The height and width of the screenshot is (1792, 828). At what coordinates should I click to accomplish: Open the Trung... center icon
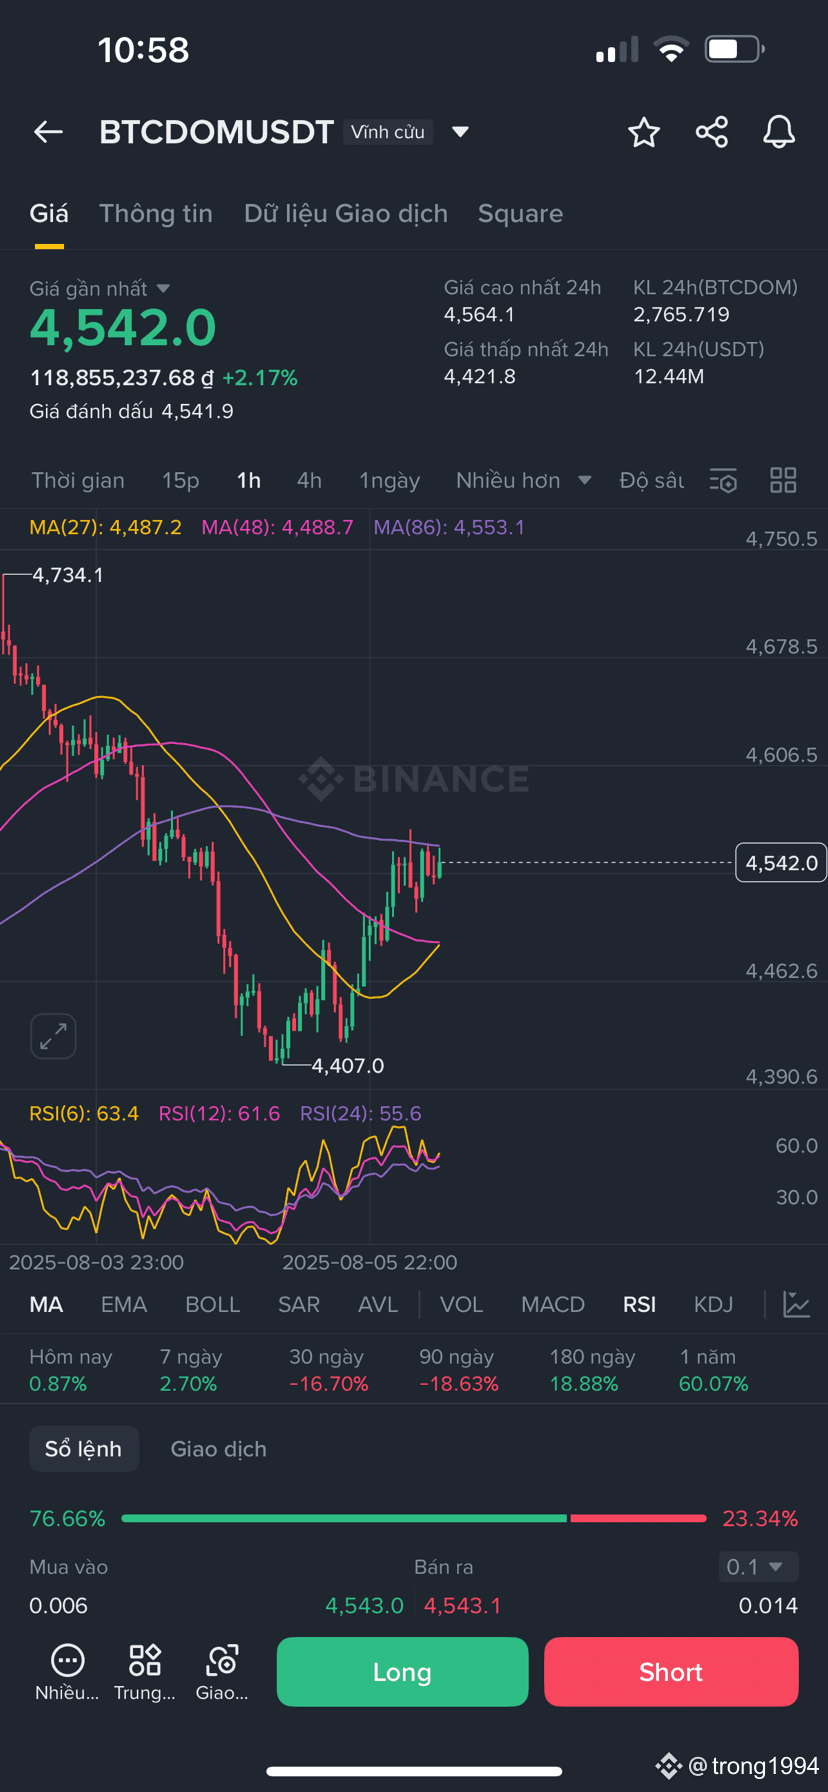click(145, 1673)
